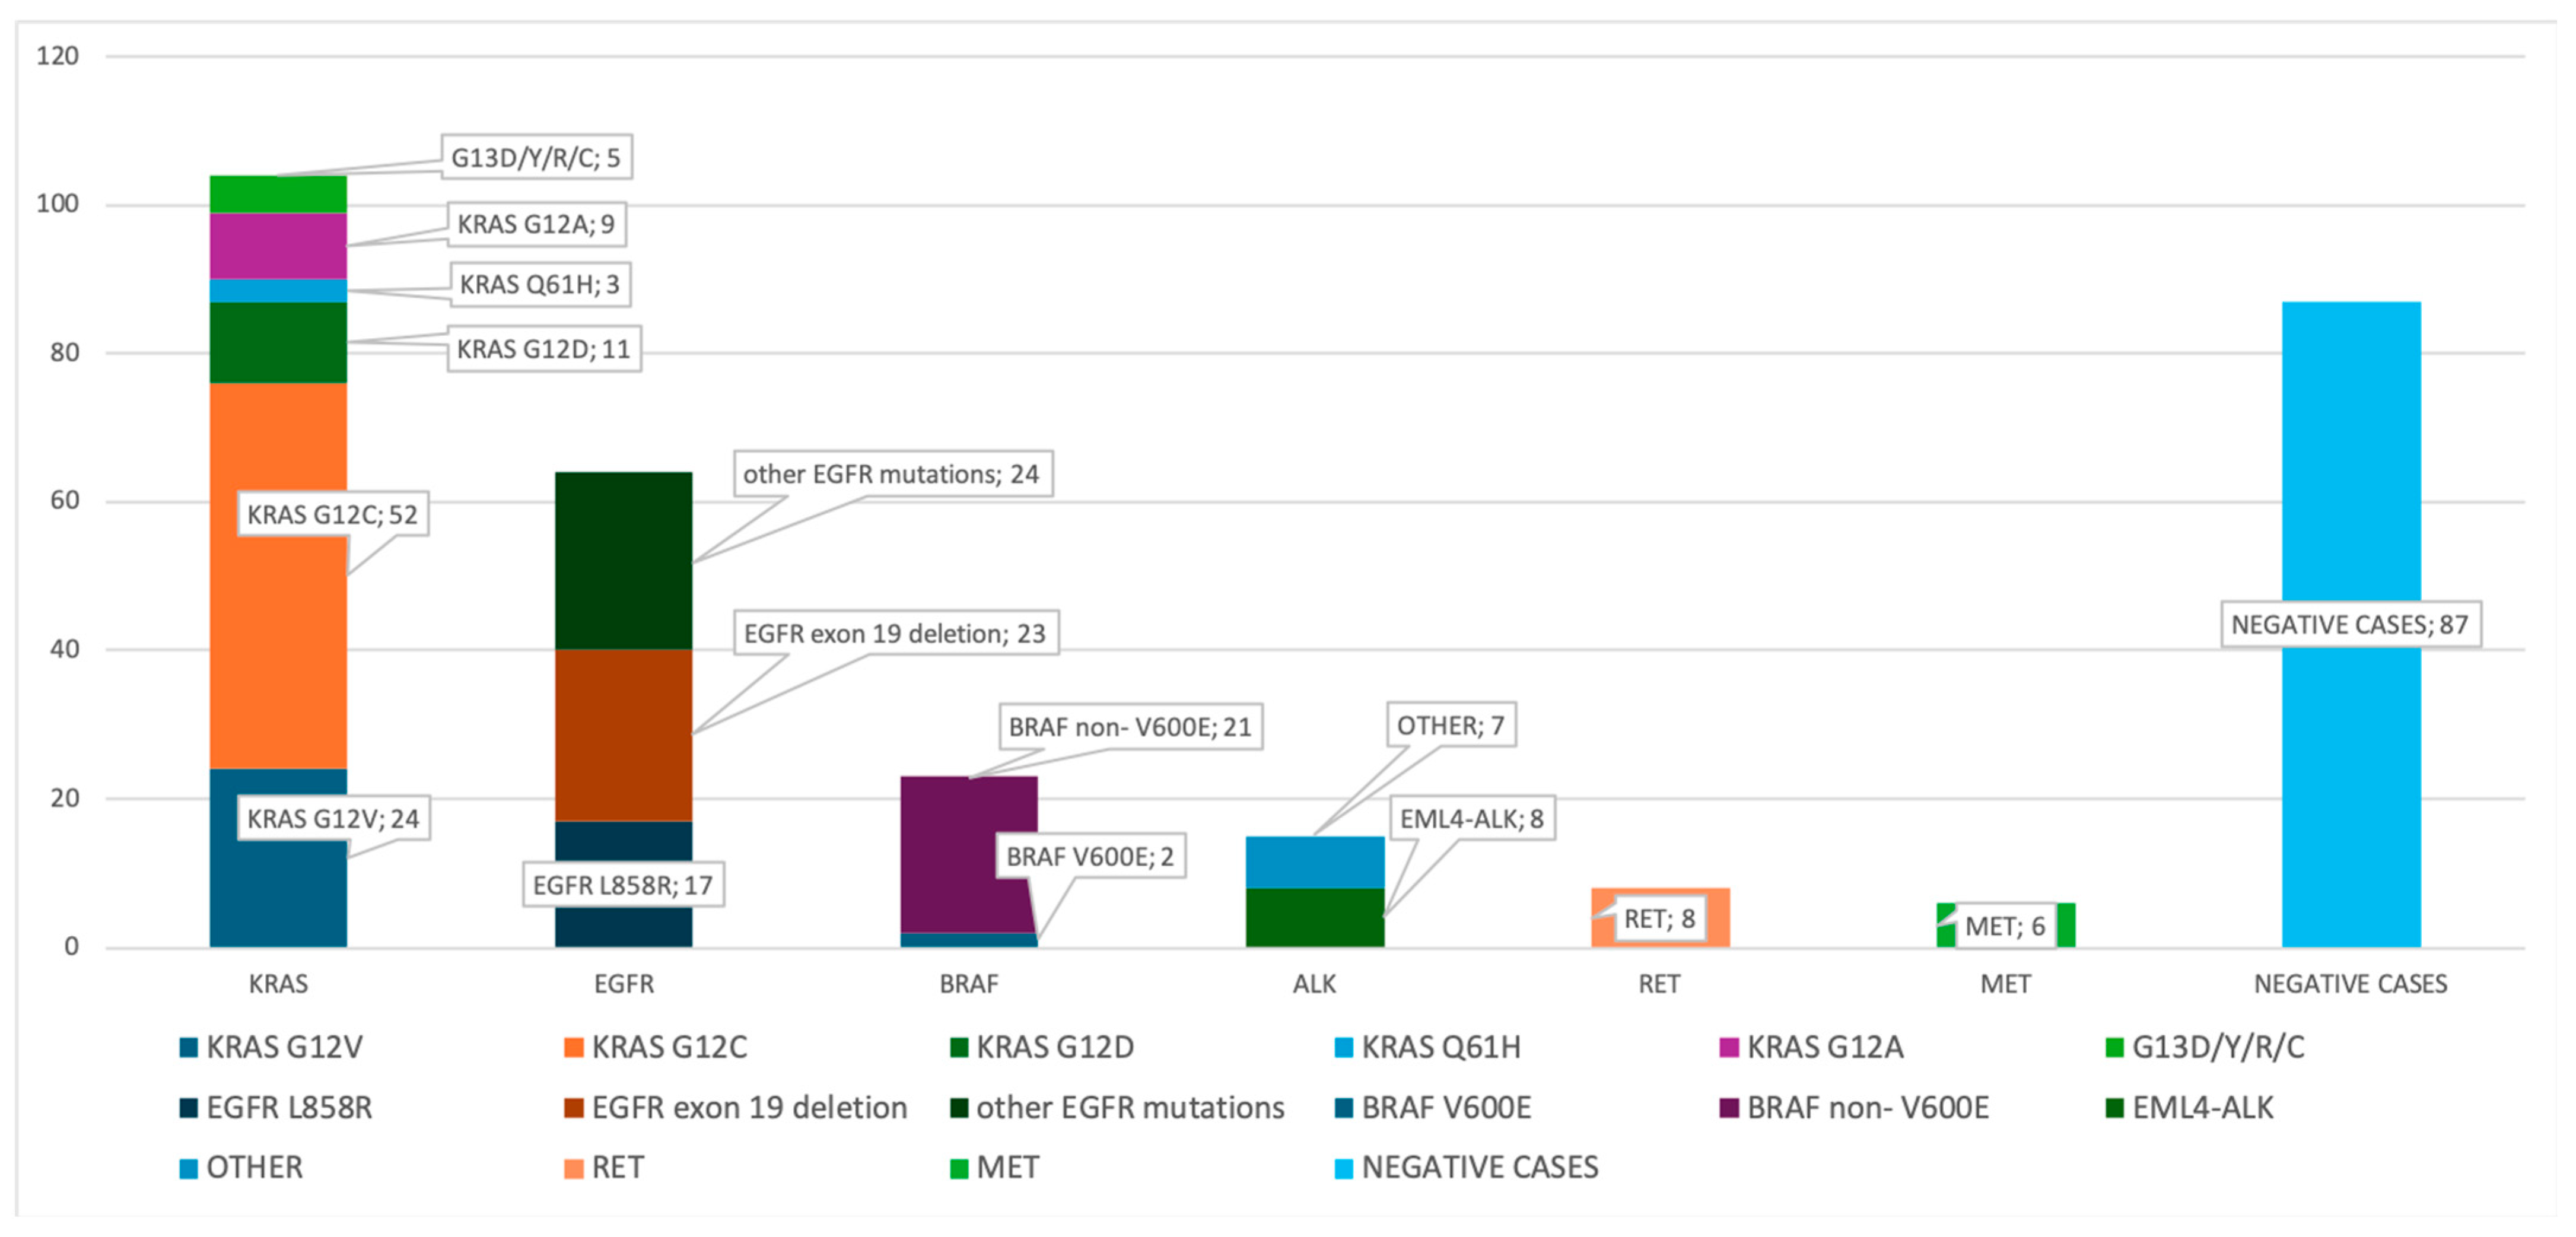Click the 'BRAF V600E; 2' callout
The height and width of the screenshot is (1237, 2576).
coord(1090,856)
